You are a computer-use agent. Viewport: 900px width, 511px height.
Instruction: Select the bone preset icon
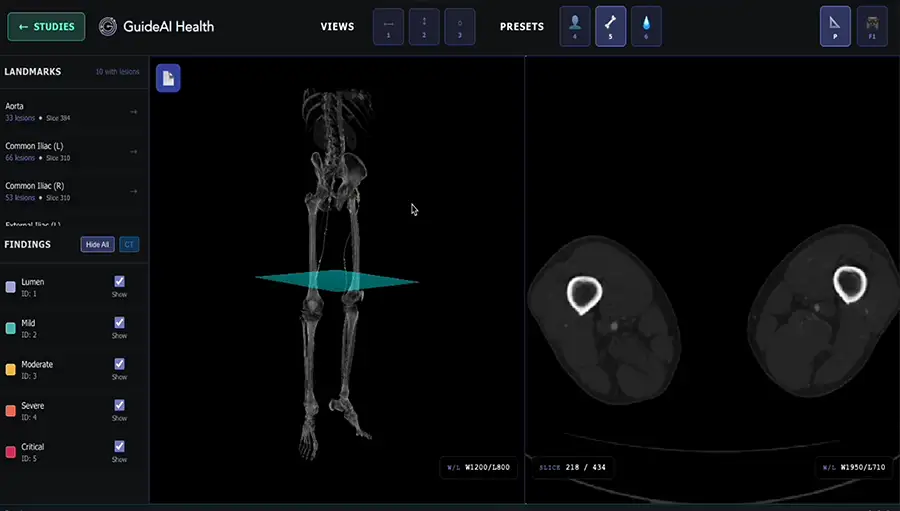610,26
